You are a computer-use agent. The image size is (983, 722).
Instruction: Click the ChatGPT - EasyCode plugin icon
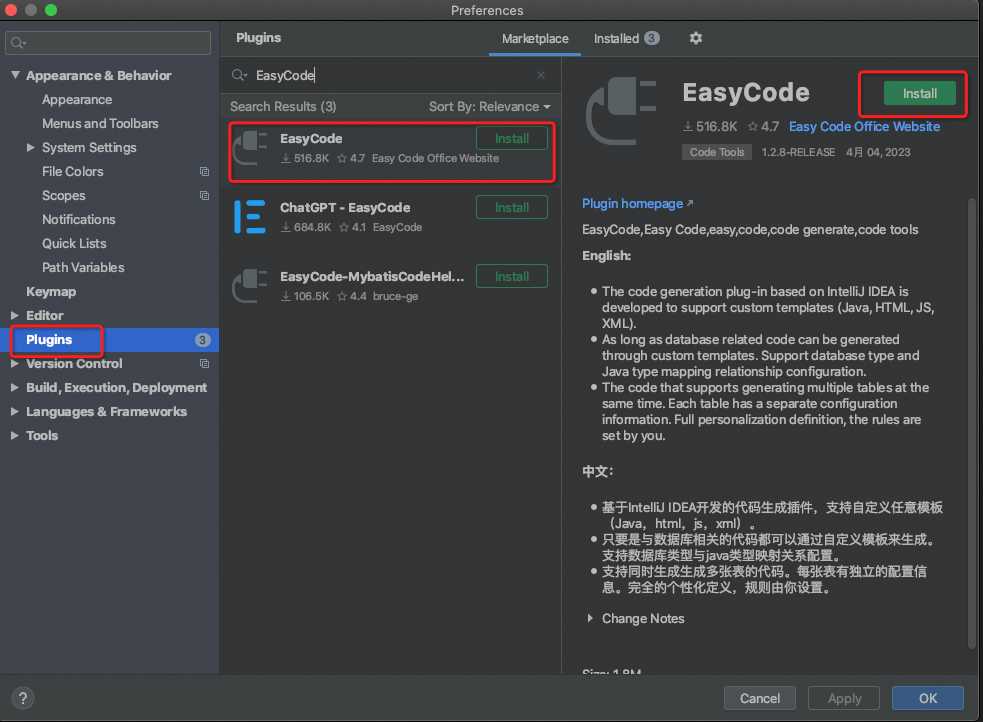click(250, 217)
